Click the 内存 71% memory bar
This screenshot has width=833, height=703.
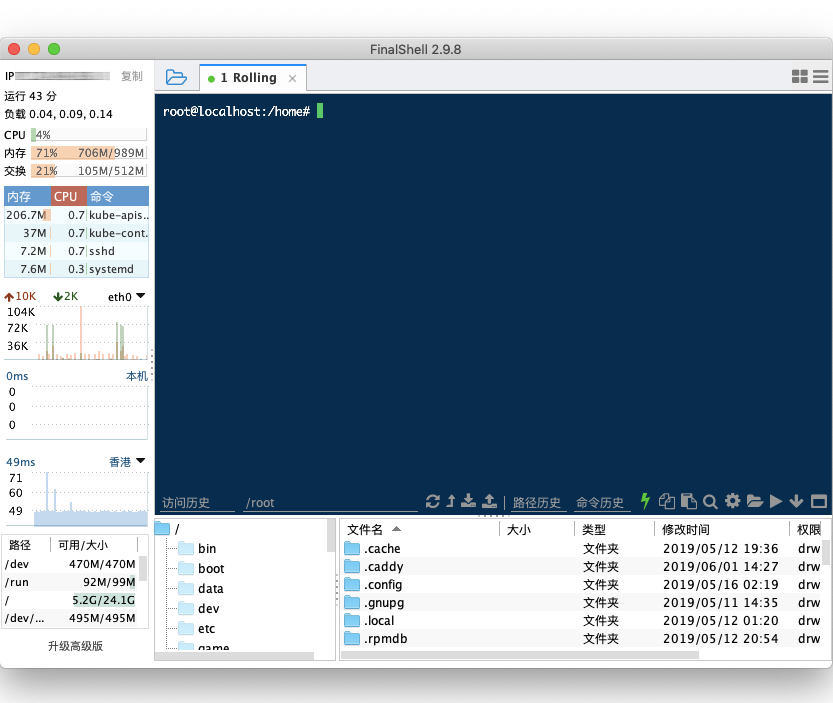point(89,153)
